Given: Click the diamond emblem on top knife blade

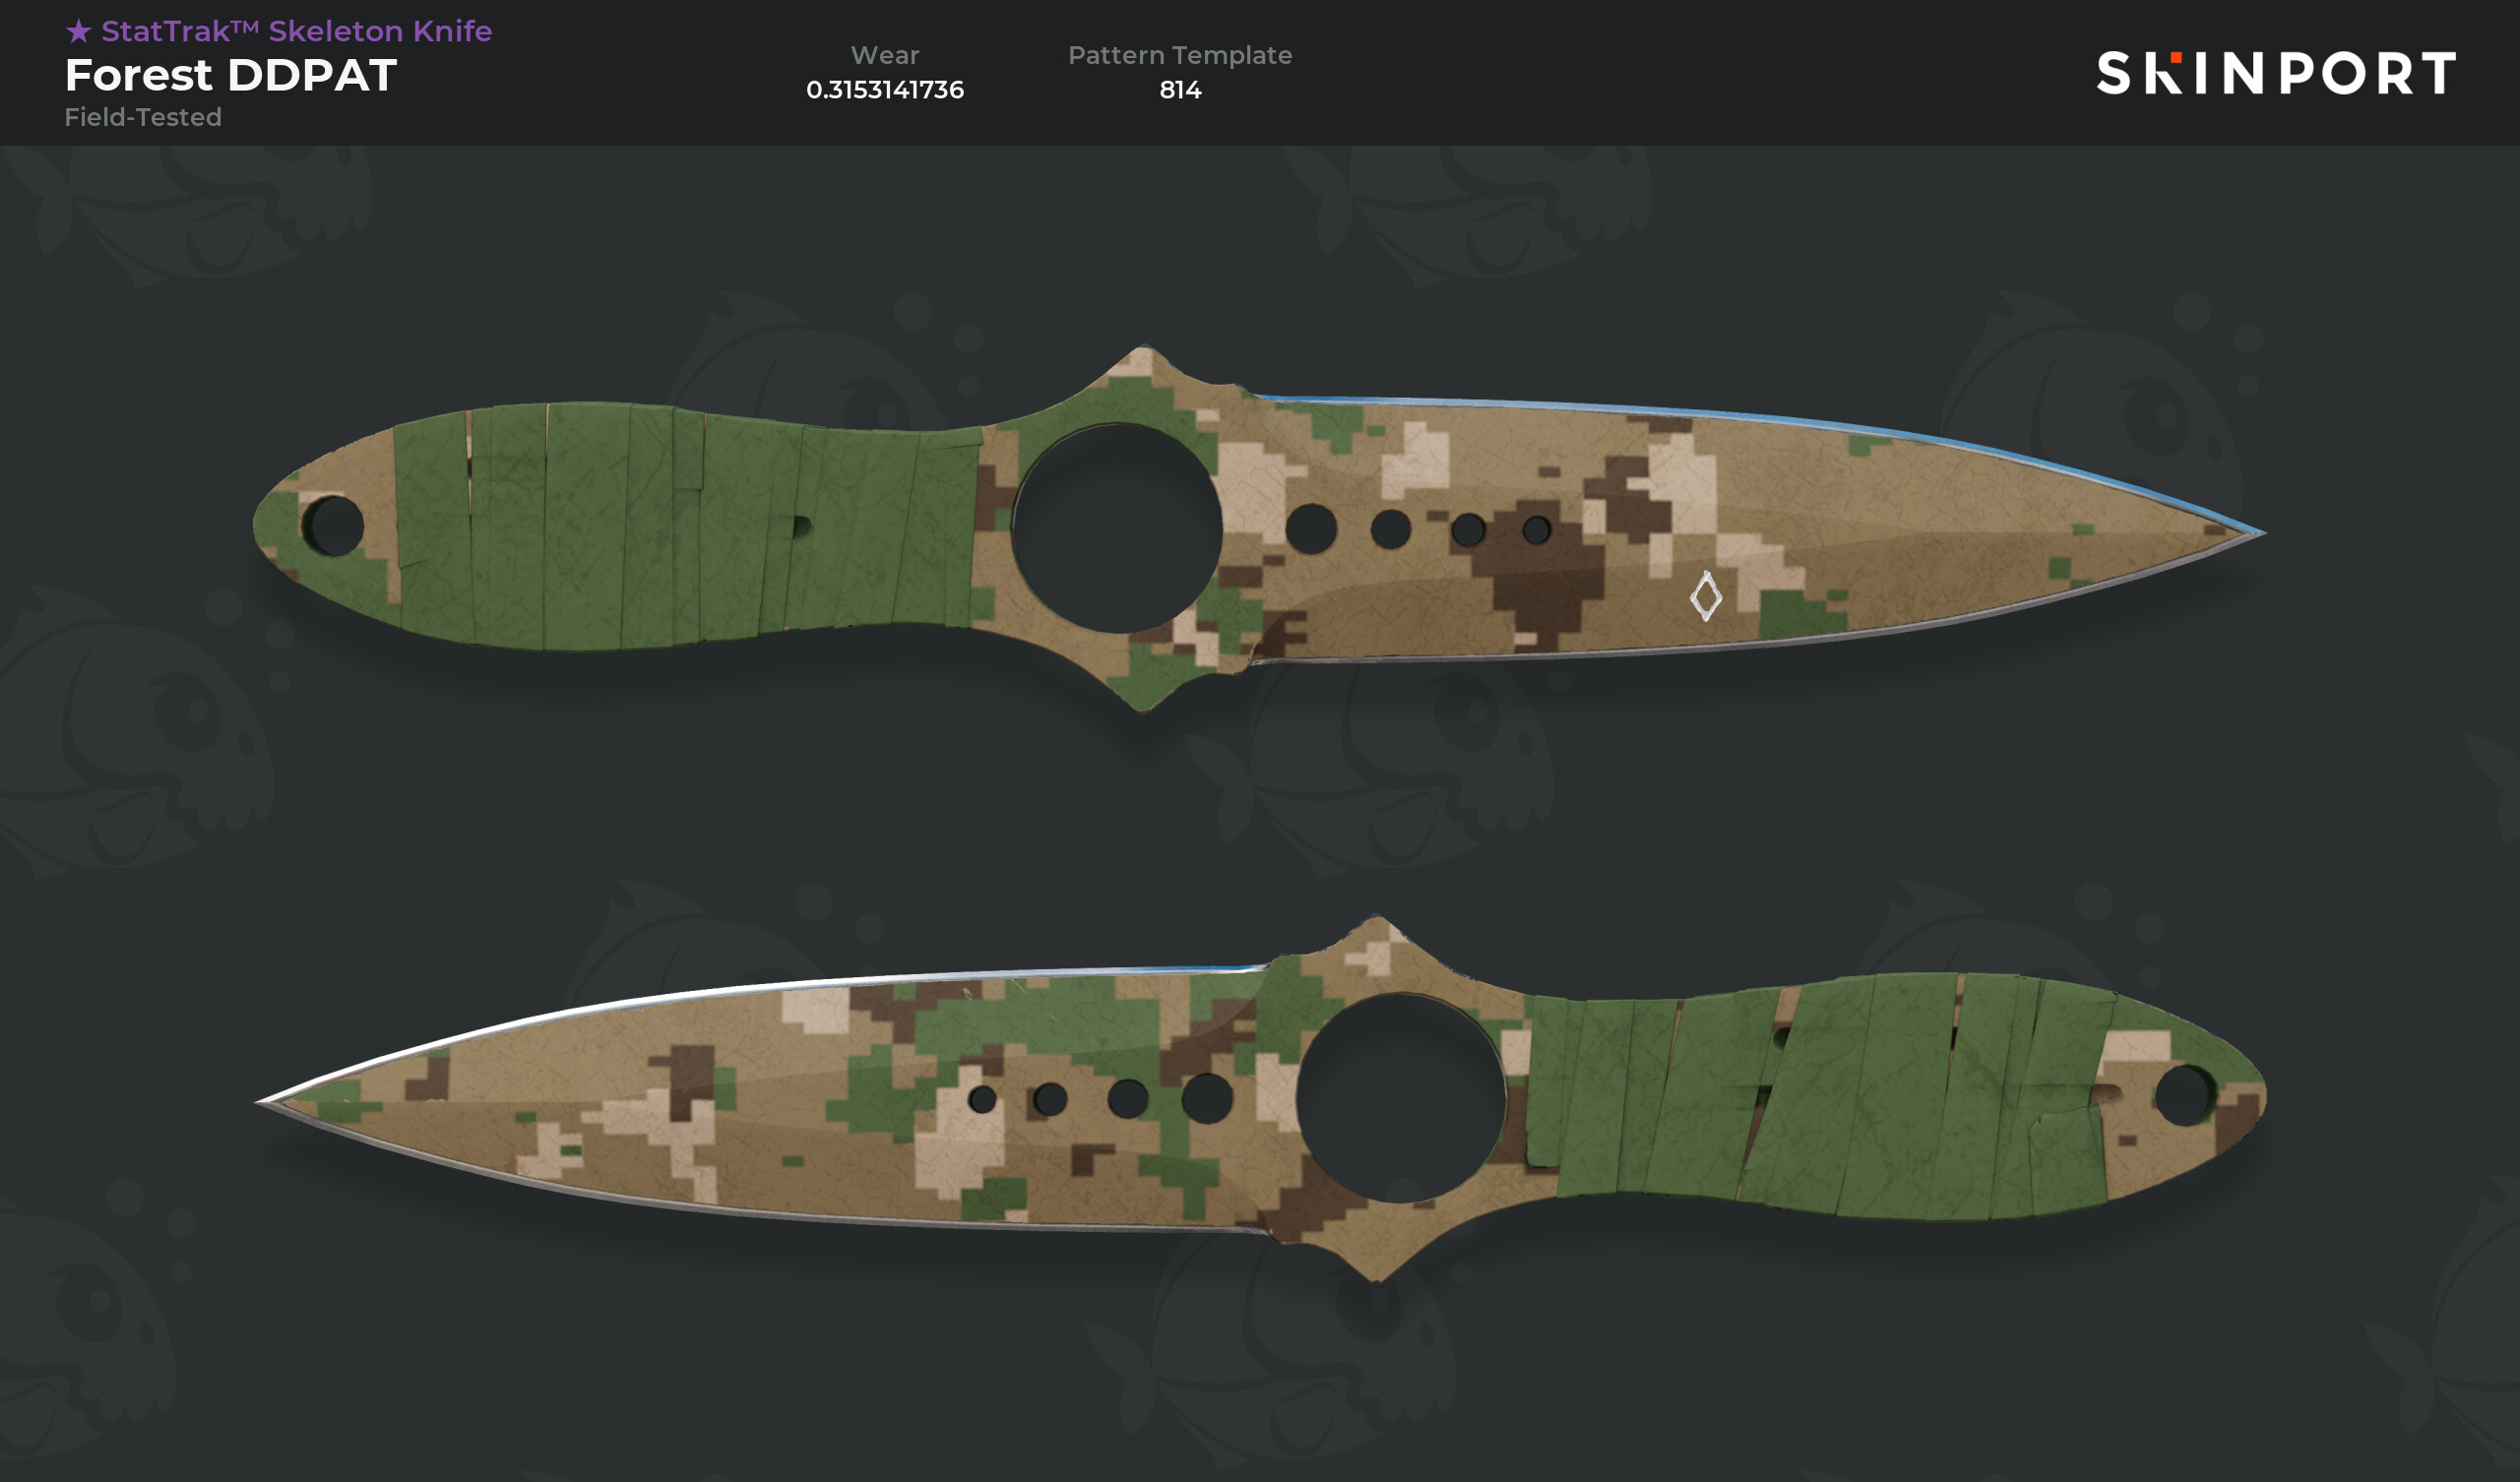Looking at the screenshot, I should click(x=1705, y=596).
